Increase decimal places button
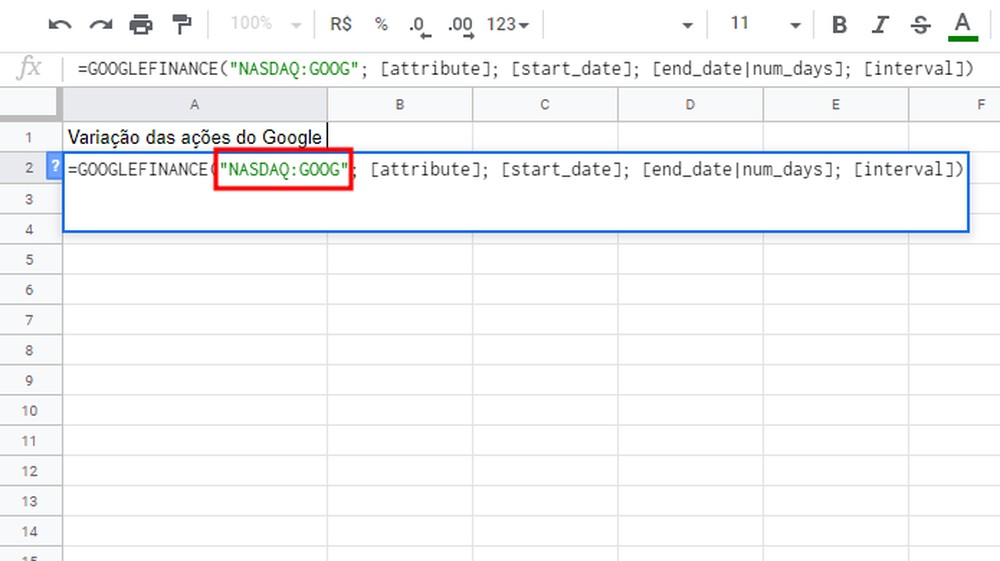The image size is (1000, 561). pyautogui.click(x=460, y=26)
